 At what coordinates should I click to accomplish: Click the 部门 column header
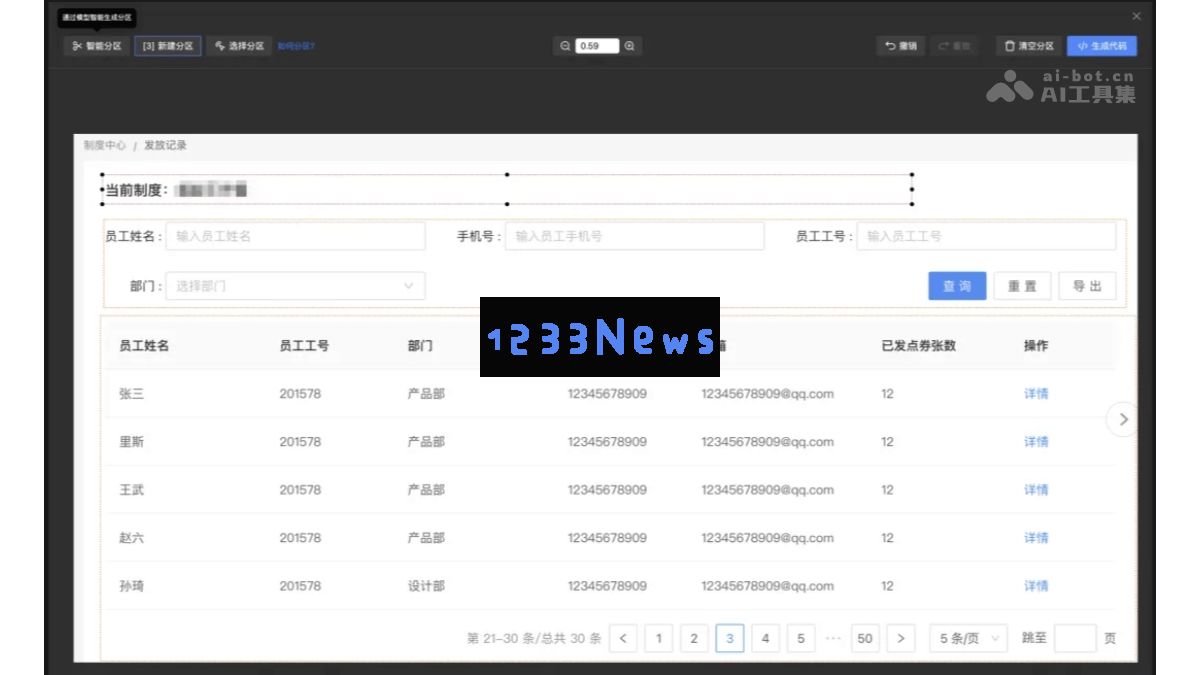[420, 346]
